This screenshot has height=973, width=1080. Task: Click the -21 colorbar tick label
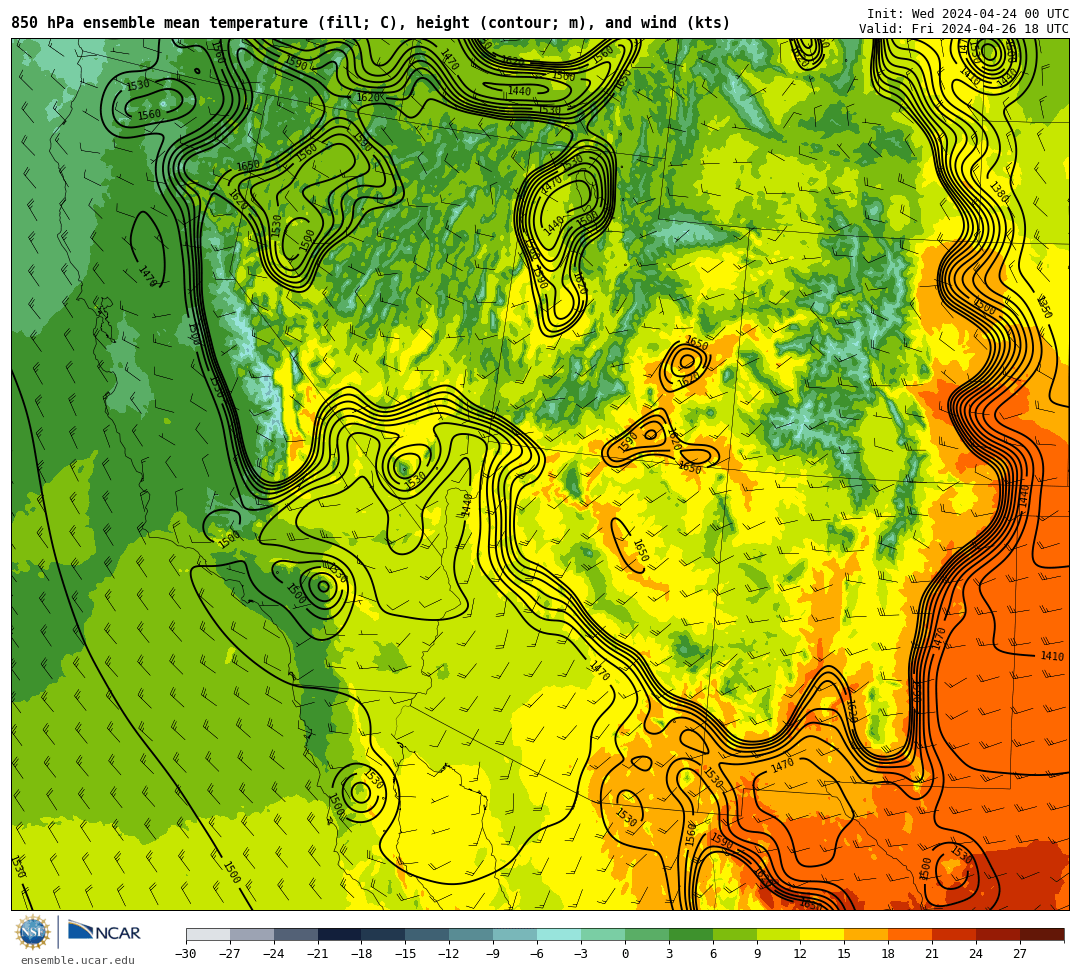point(318,954)
